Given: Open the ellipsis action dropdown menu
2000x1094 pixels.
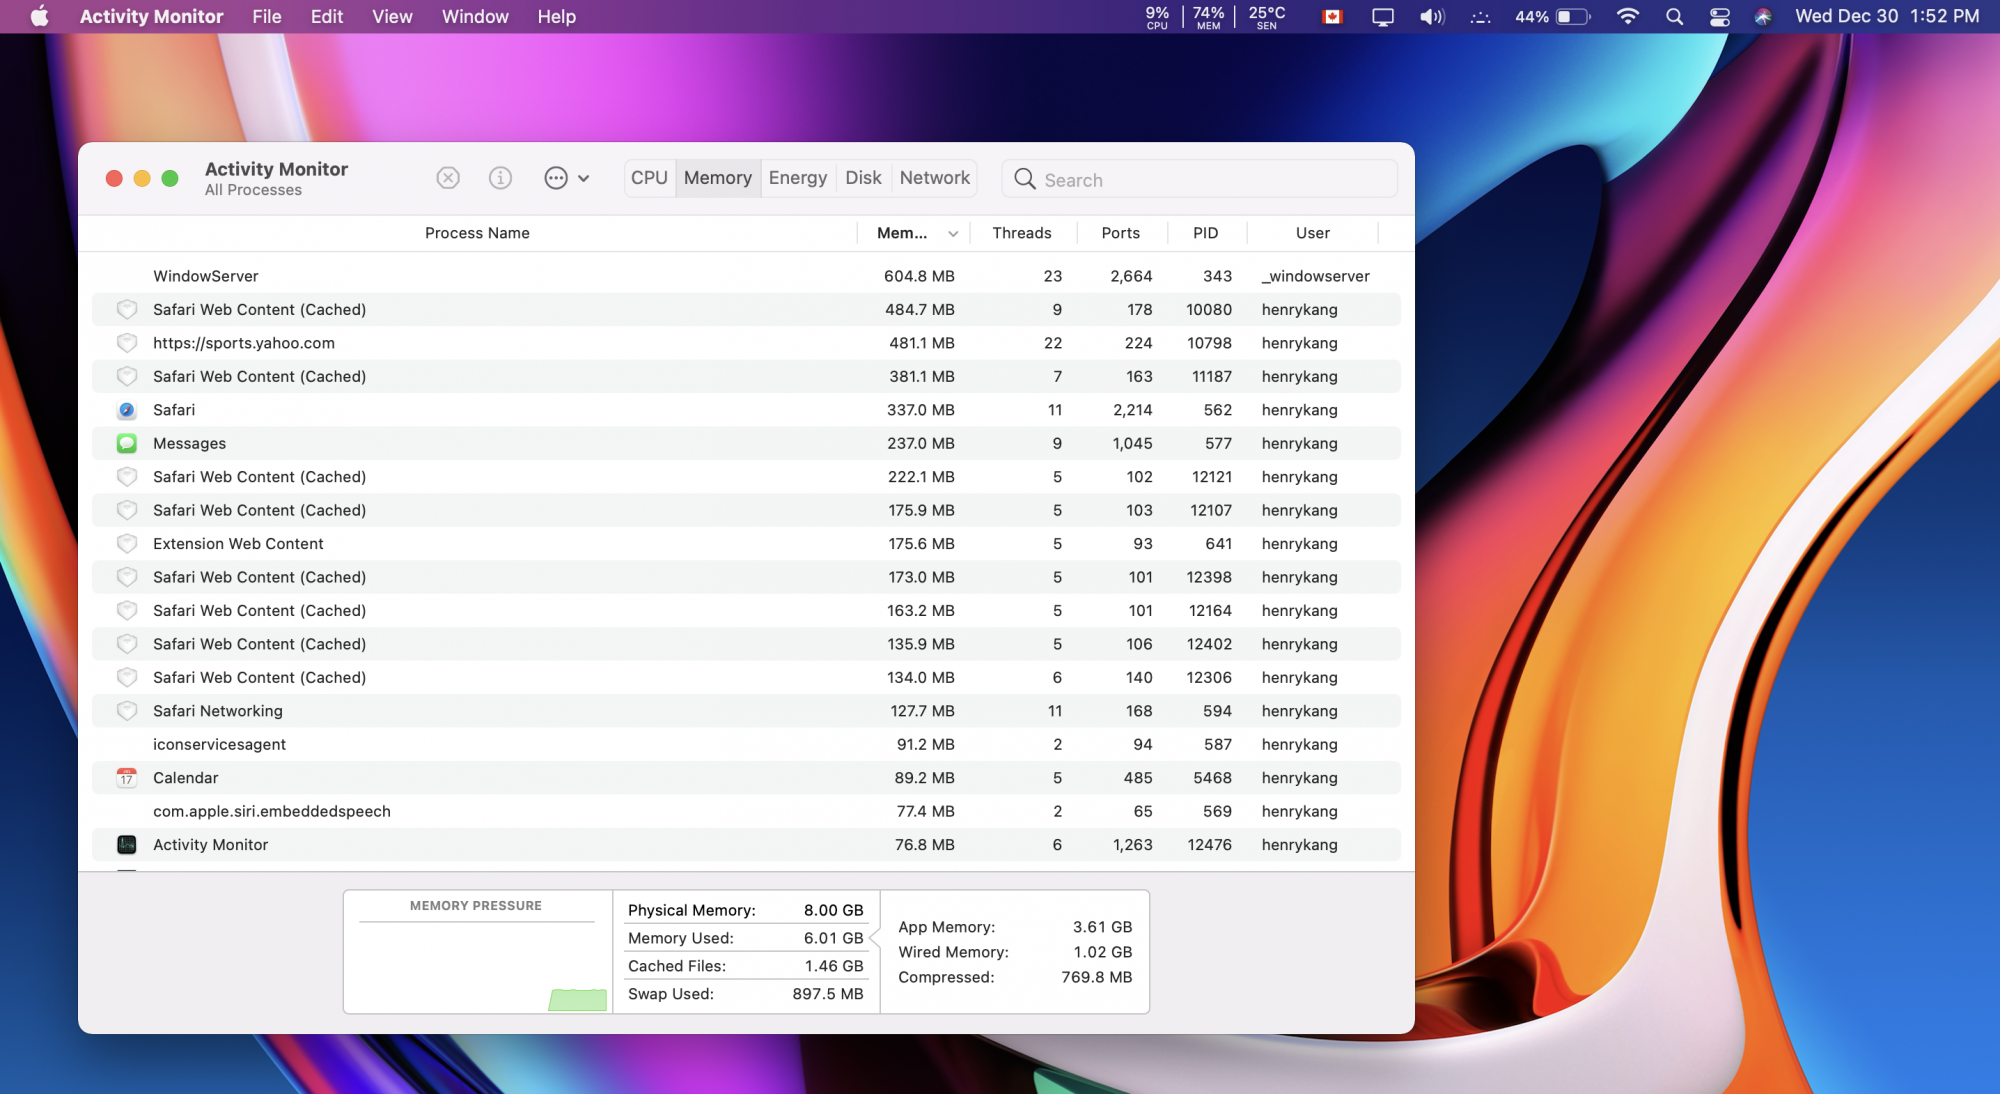Looking at the screenshot, I should [x=566, y=178].
